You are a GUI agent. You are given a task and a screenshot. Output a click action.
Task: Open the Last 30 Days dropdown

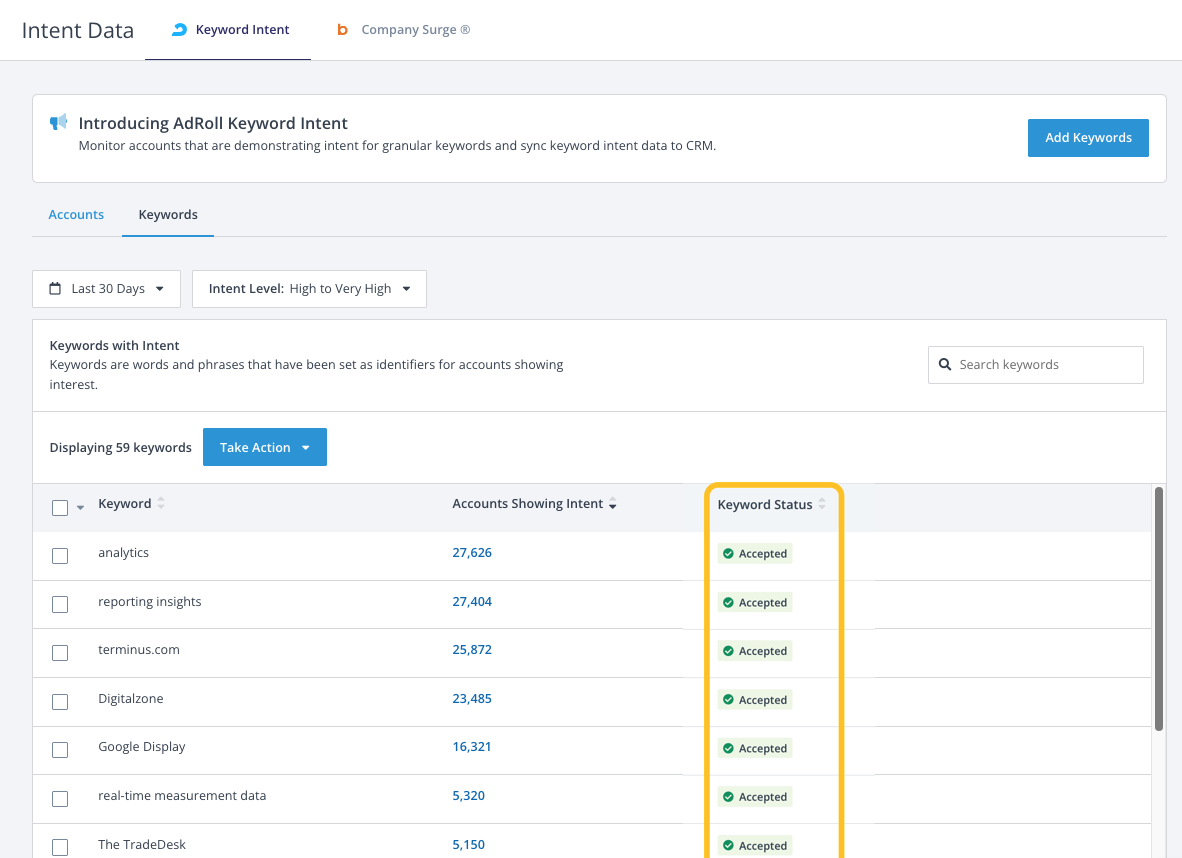pyautogui.click(x=106, y=289)
